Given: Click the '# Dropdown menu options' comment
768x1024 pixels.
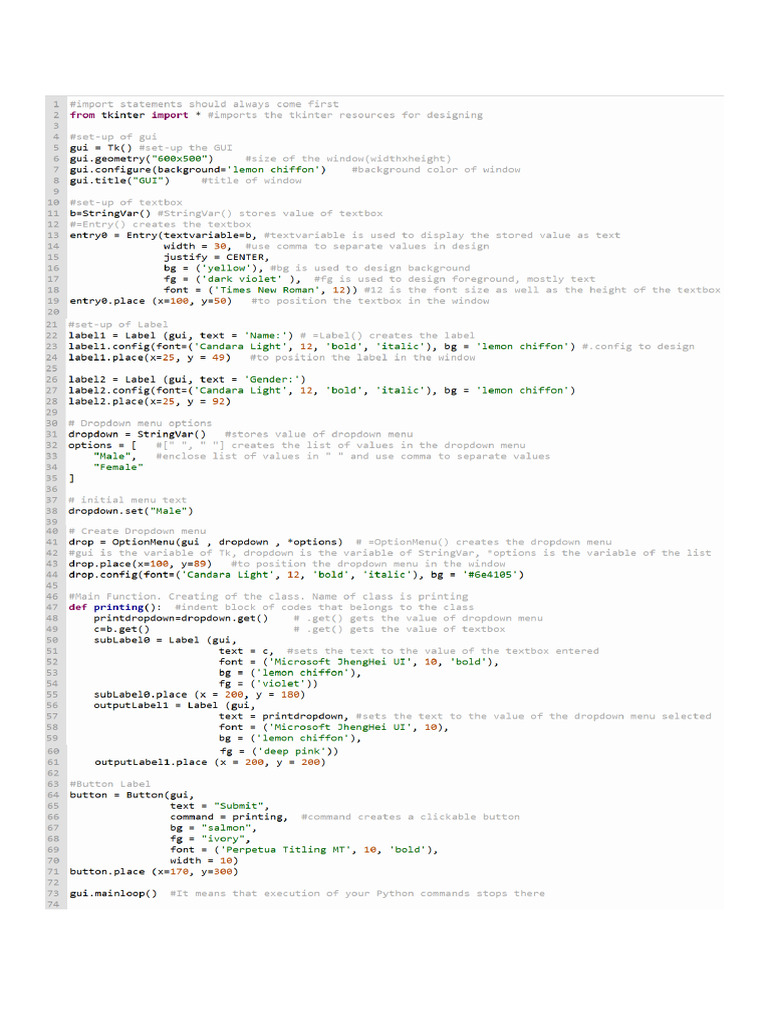Looking at the screenshot, I should pyautogui.click(x=140, y=423).
